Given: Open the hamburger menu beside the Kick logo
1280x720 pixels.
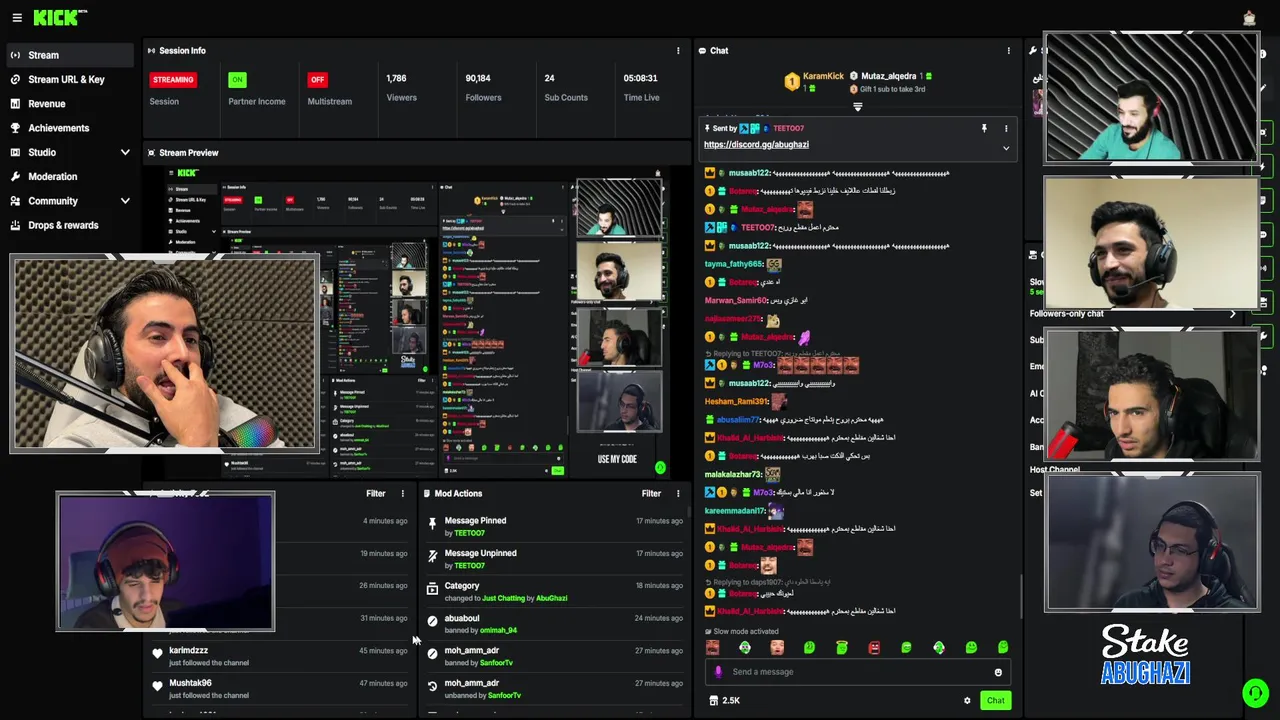Looking at the screenshot, I should point(16,18).
